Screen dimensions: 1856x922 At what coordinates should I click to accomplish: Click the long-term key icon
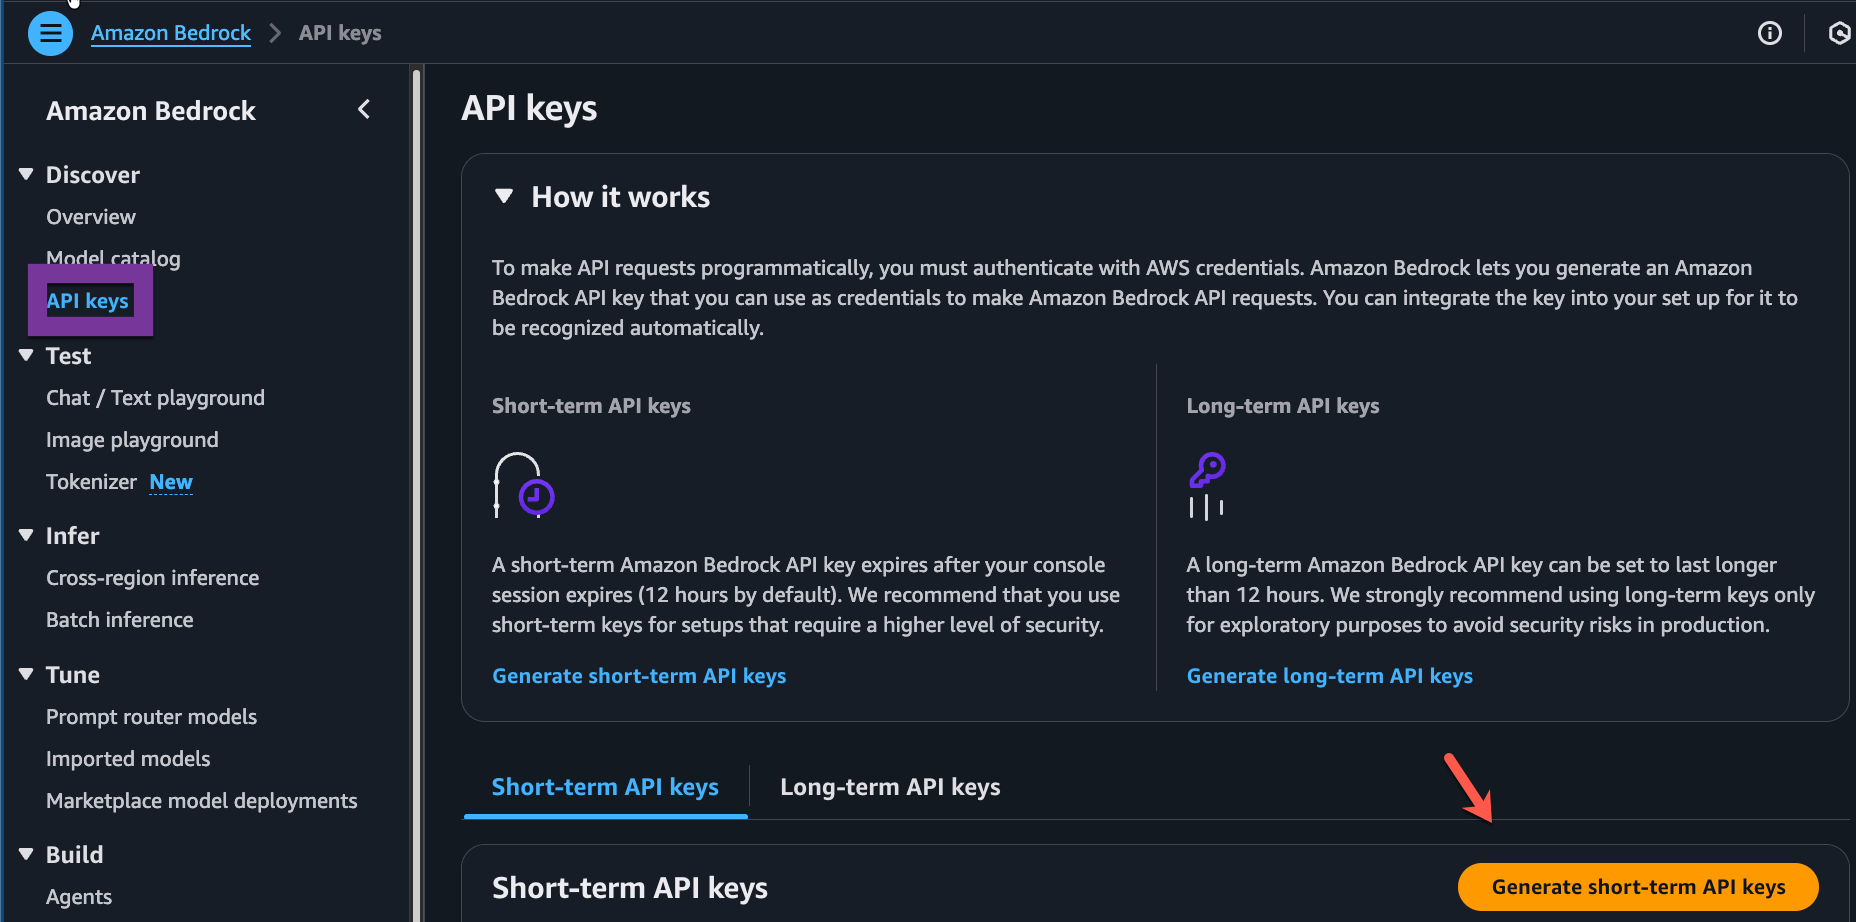1207,485
